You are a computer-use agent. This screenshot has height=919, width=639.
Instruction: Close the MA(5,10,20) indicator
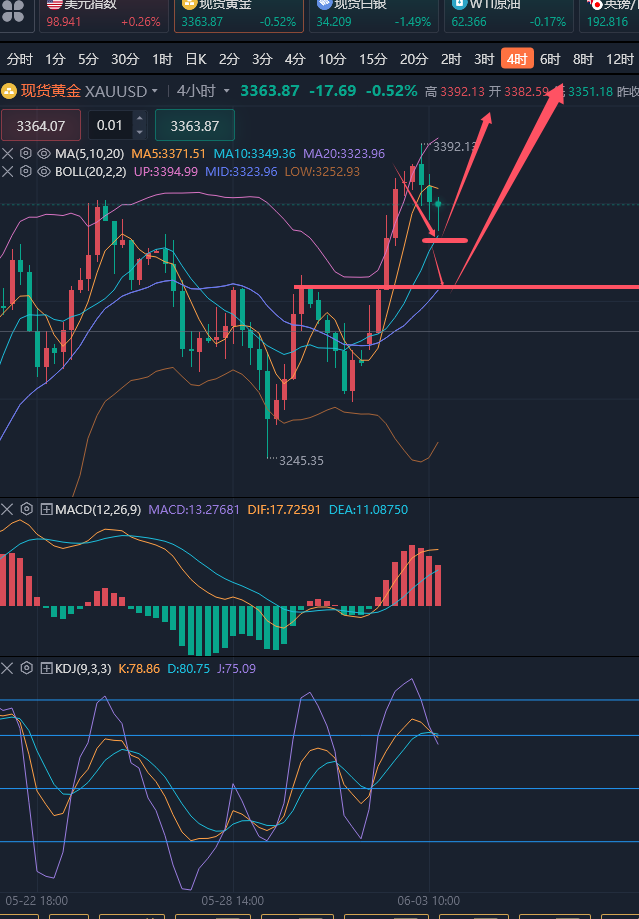pyautogui.click(x=8, y=154)
